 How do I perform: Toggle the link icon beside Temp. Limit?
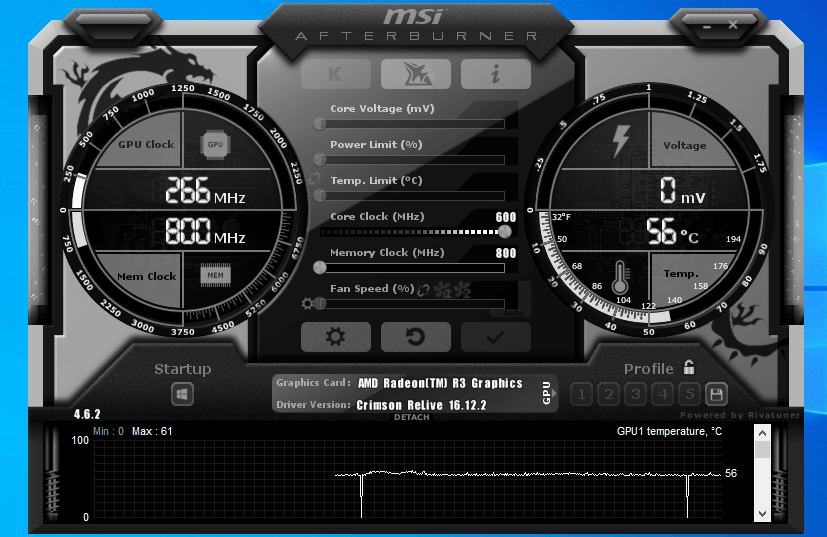pyautogui.click(x=314, y=179)
